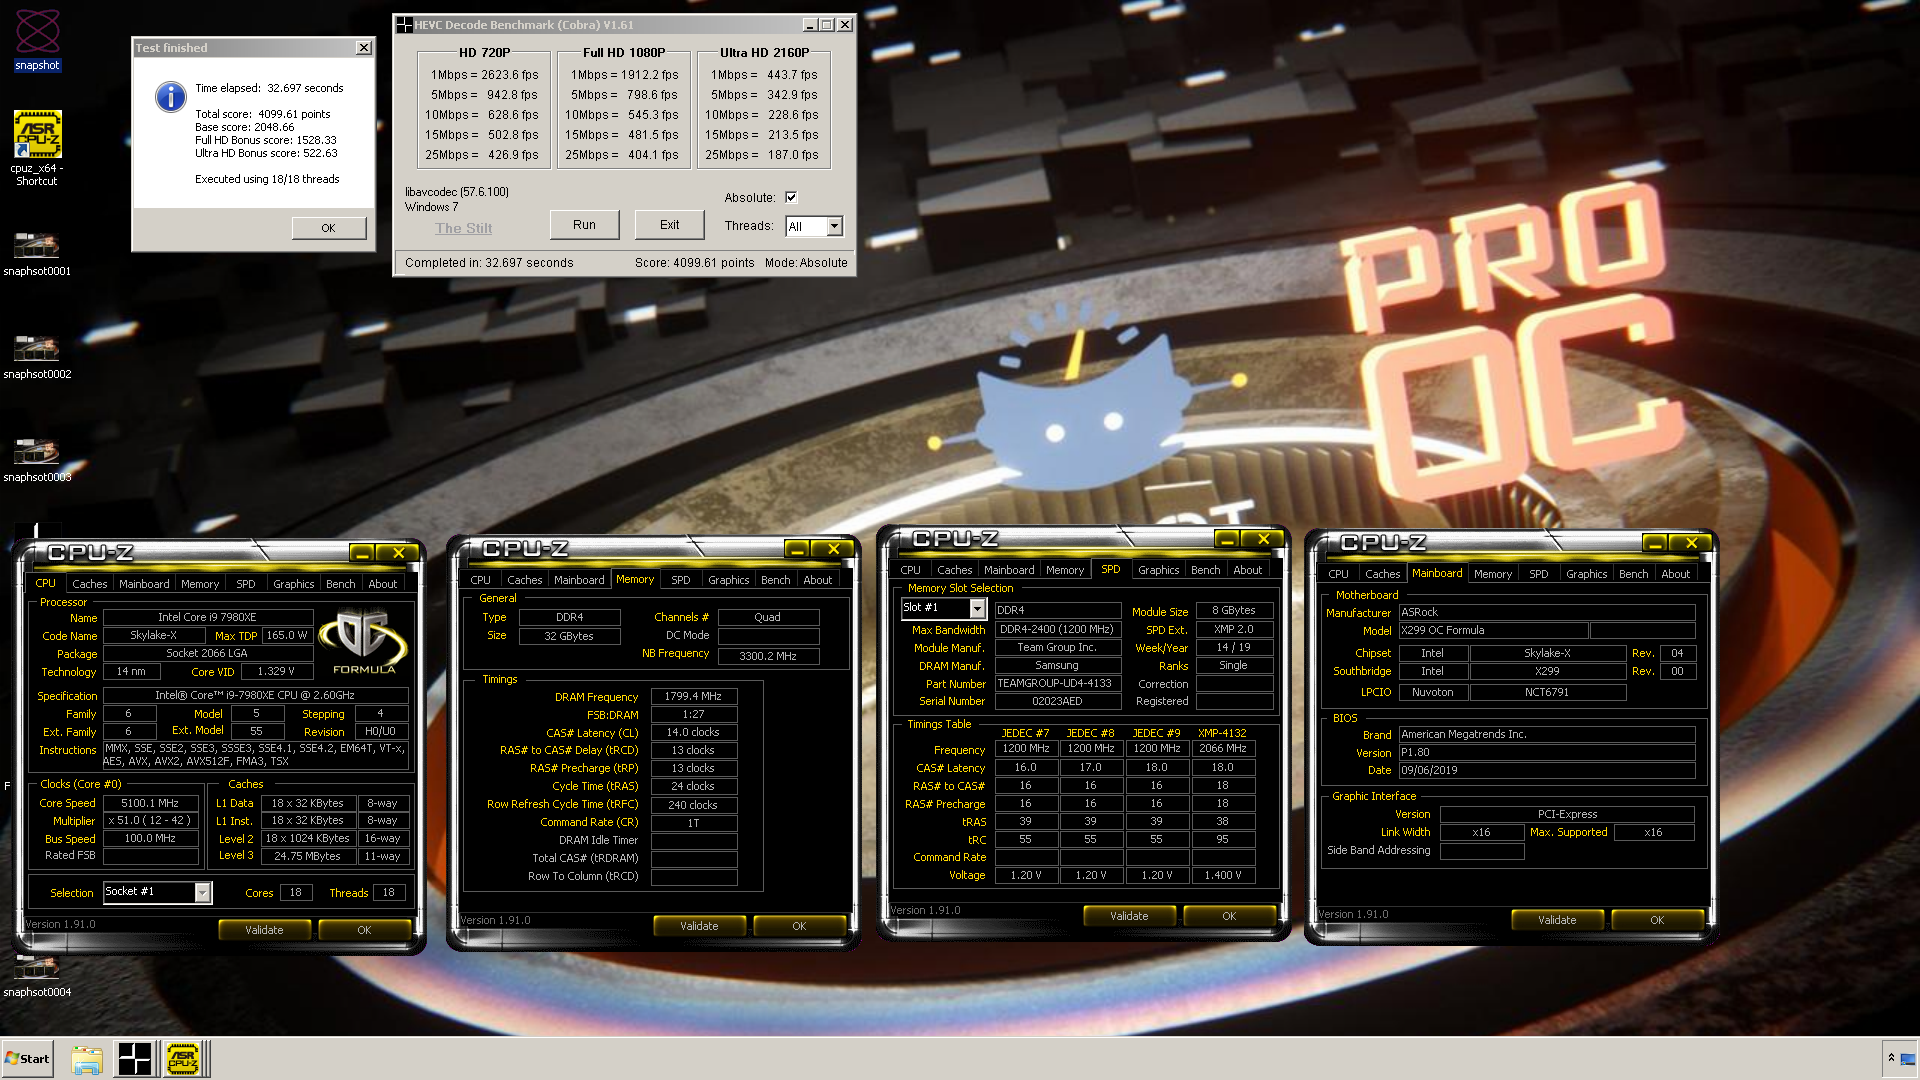1920x1080 pixels.
Task: Click OK in CPU-Z CPU window
Action: [364, 930]
